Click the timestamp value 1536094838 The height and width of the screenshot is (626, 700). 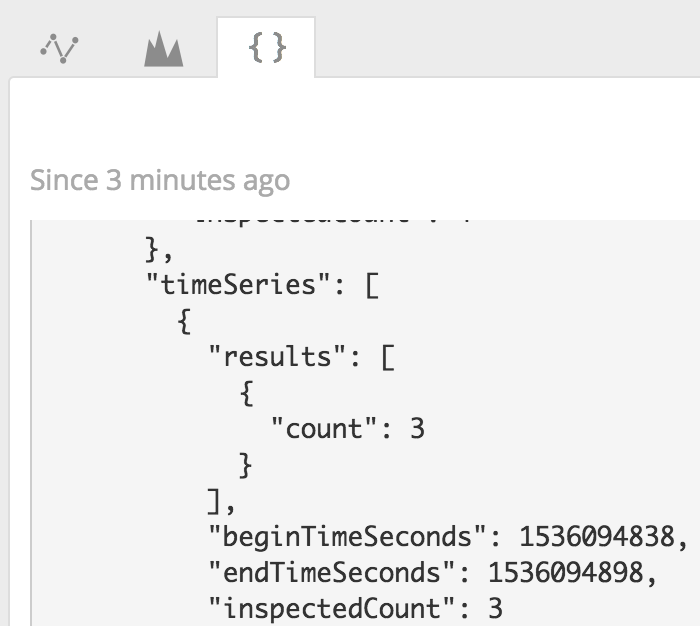click(597, 536)
